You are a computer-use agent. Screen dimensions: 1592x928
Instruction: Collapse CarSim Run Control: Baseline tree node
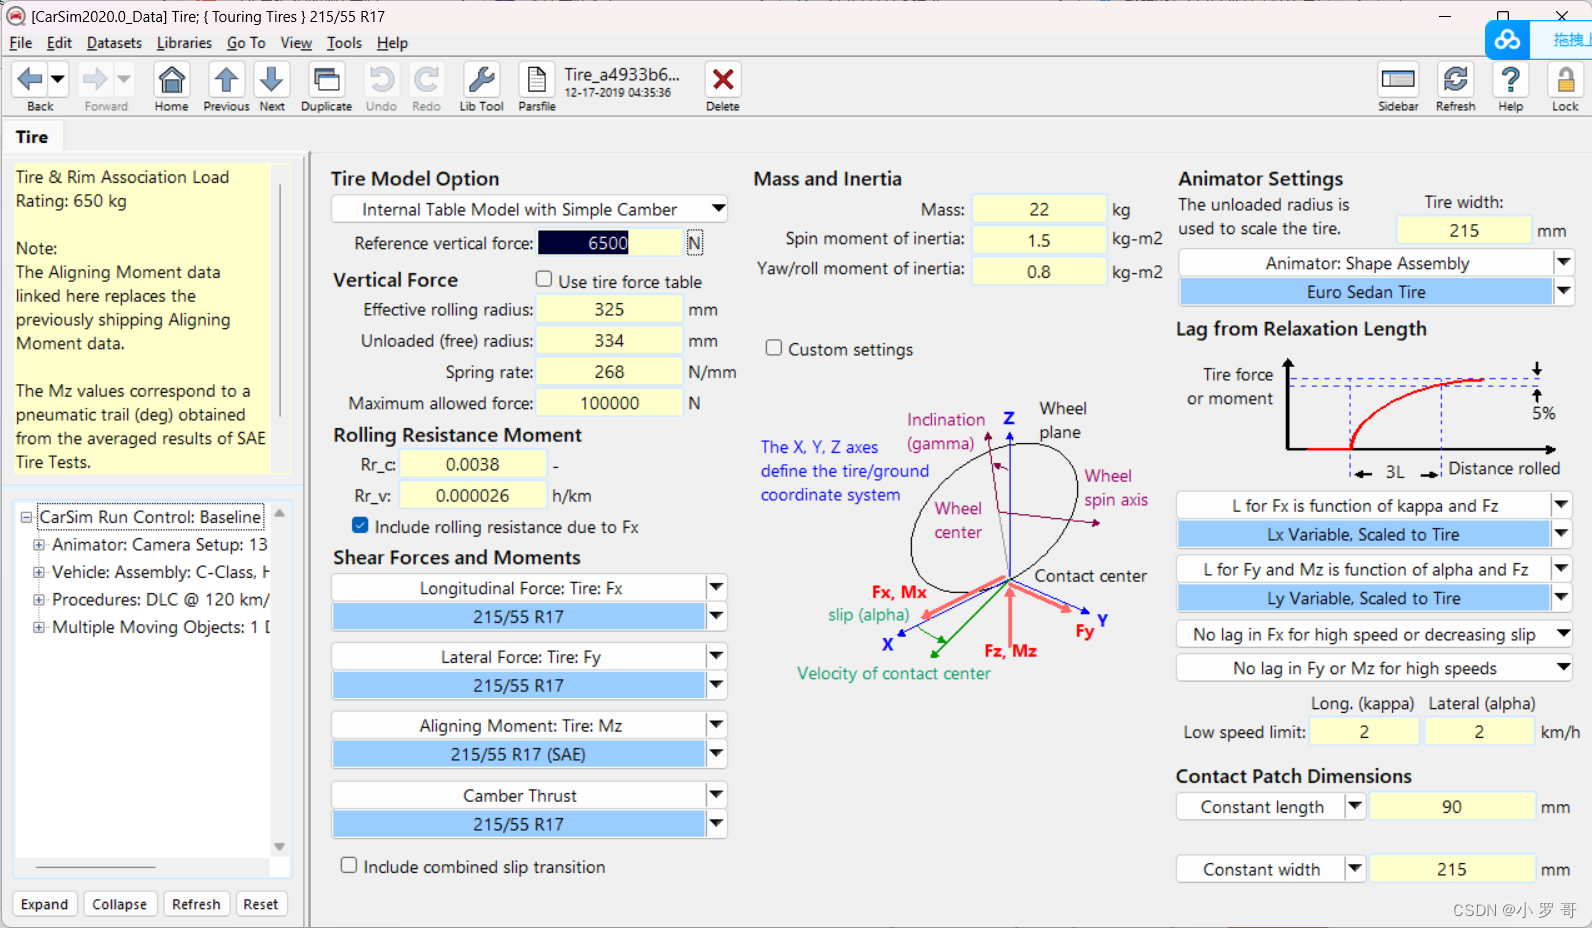[26, 517]
